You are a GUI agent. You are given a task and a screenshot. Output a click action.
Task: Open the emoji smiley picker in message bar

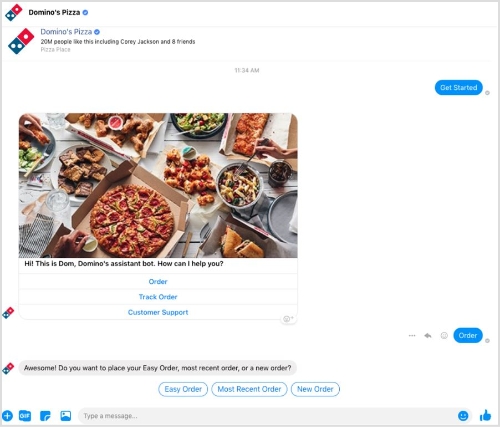pyautogui.click(x=463, y=416)
